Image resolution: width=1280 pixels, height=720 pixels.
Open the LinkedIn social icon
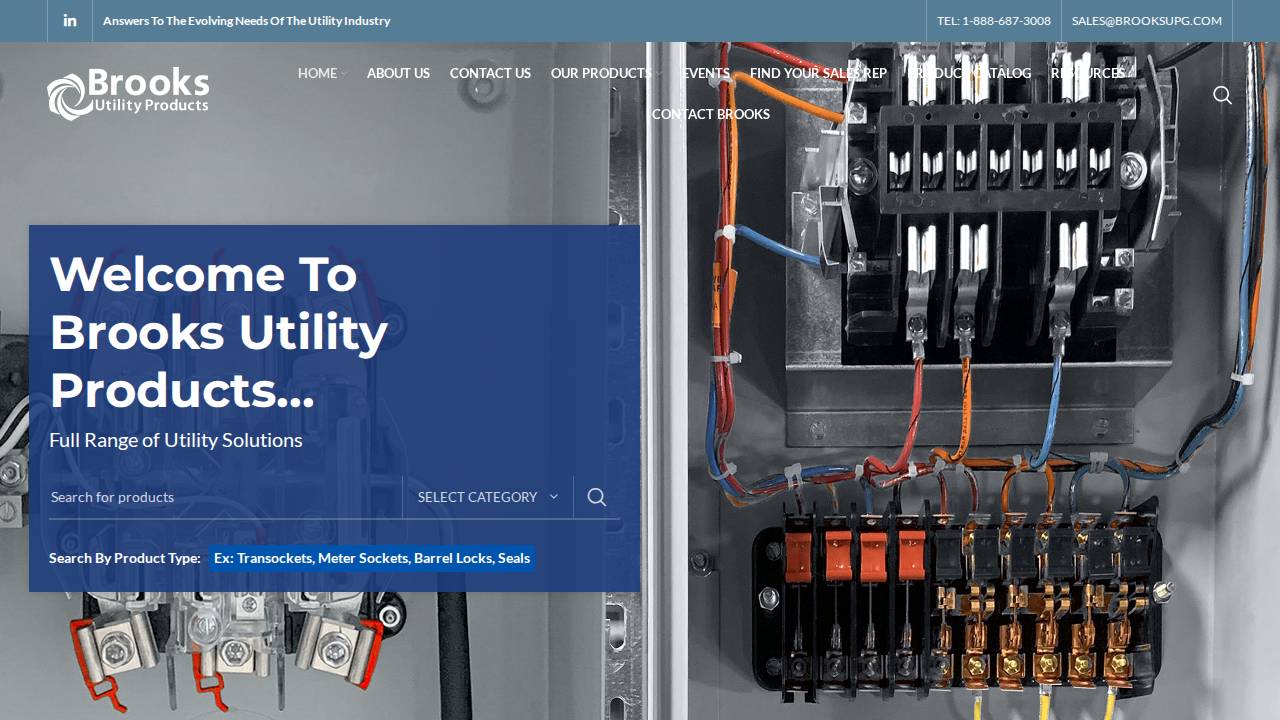point(70,20)
